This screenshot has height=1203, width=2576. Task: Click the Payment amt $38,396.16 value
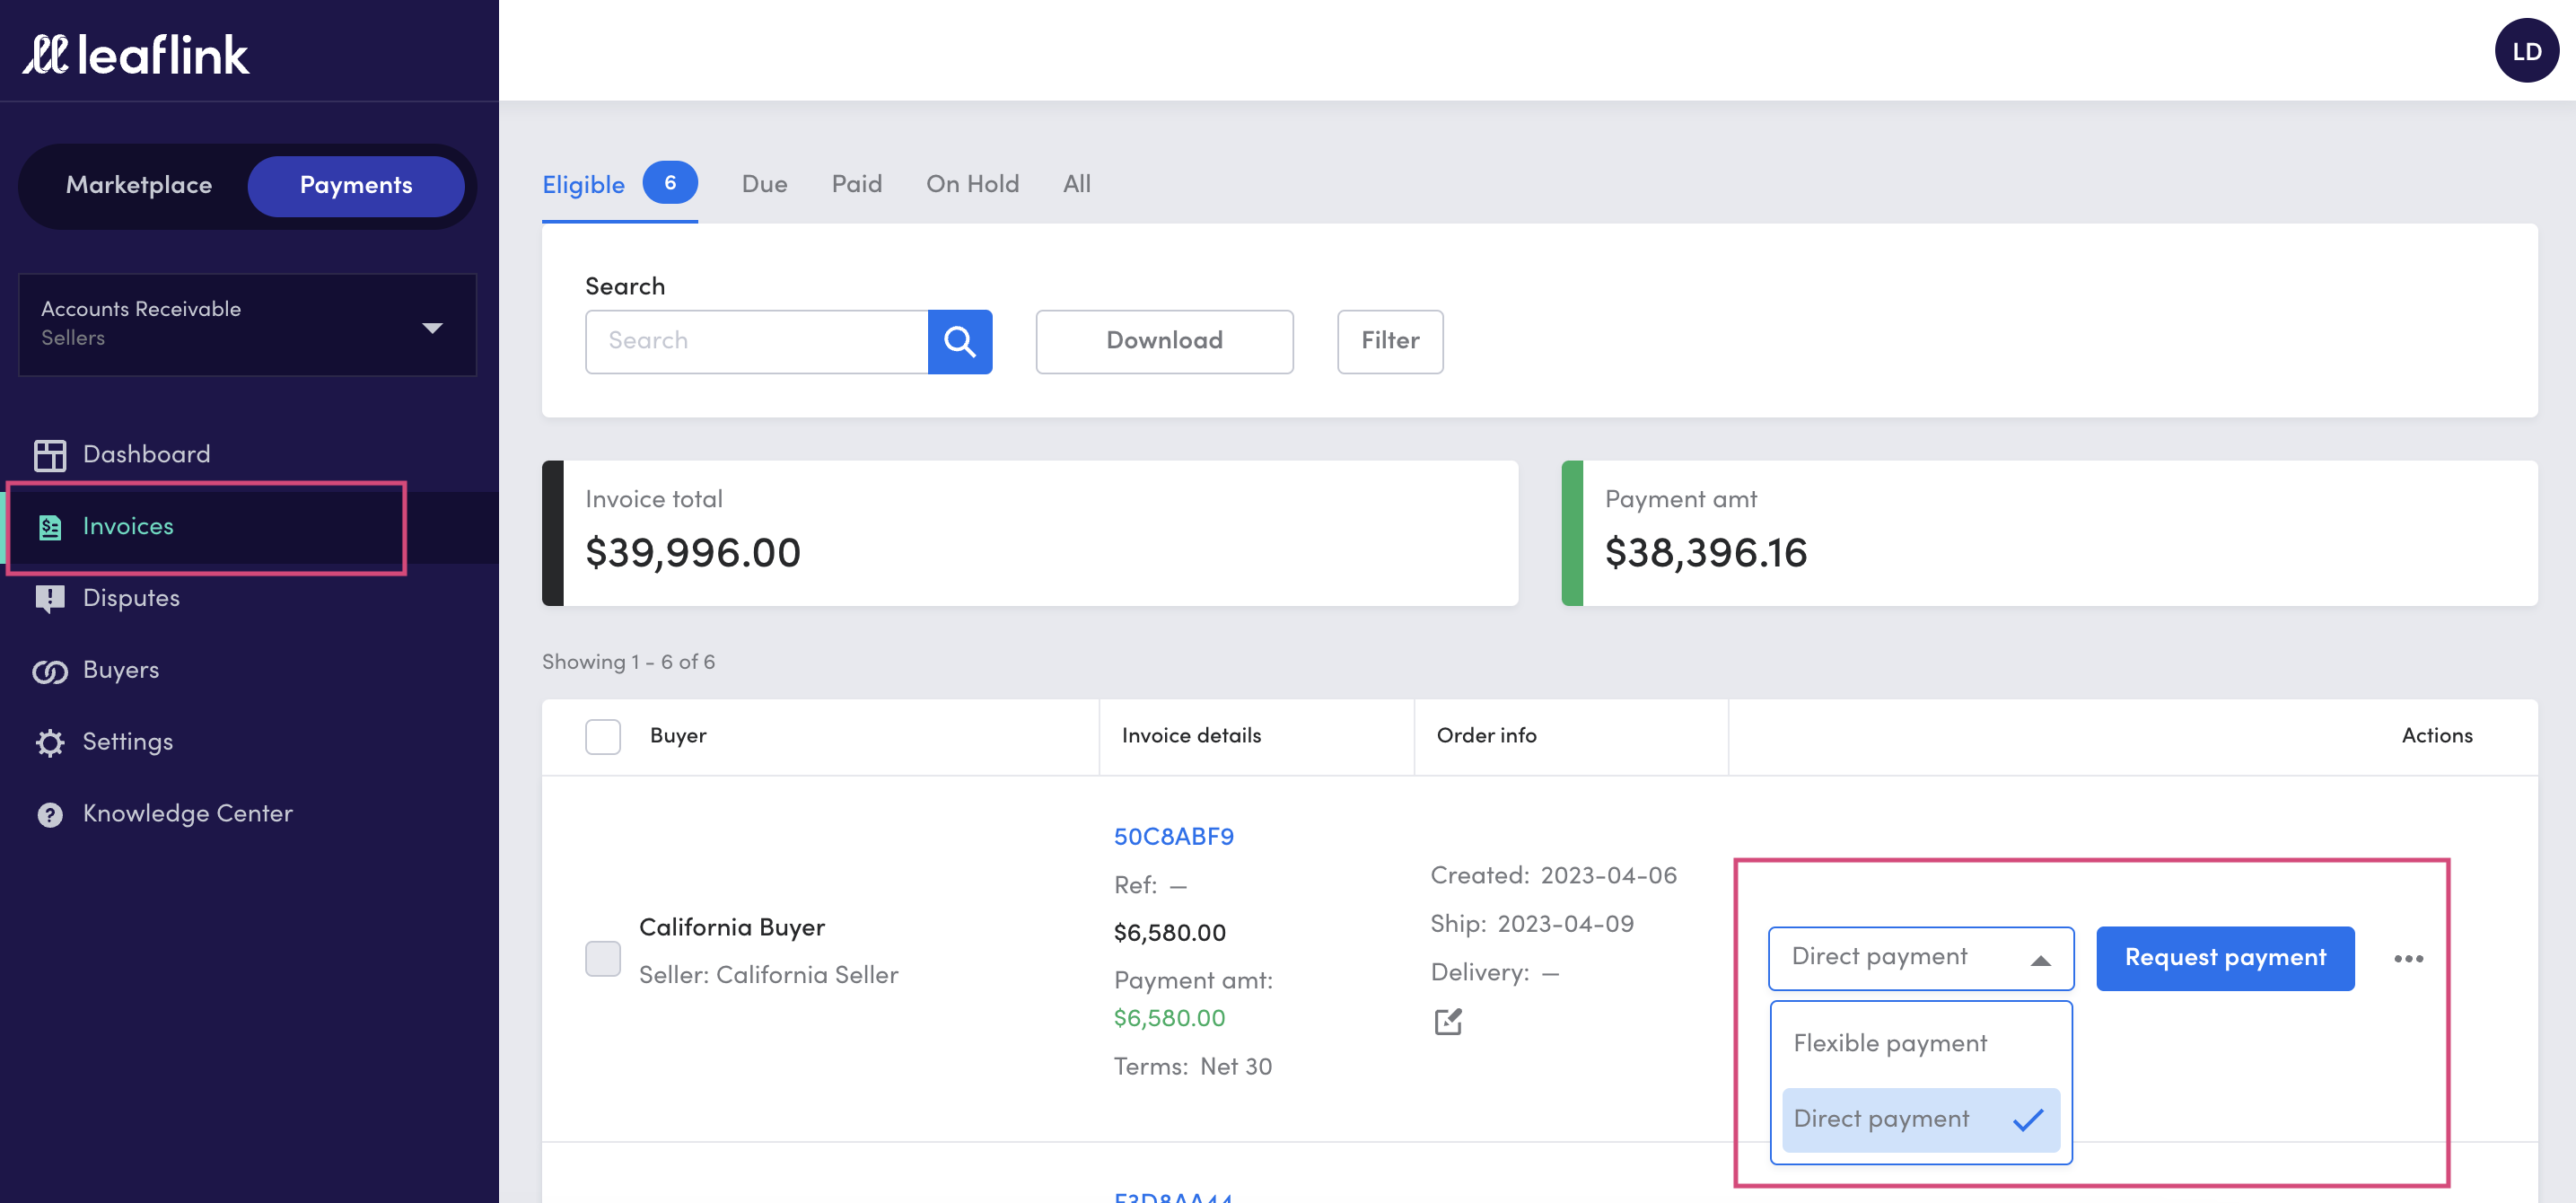coord(1705,553)
